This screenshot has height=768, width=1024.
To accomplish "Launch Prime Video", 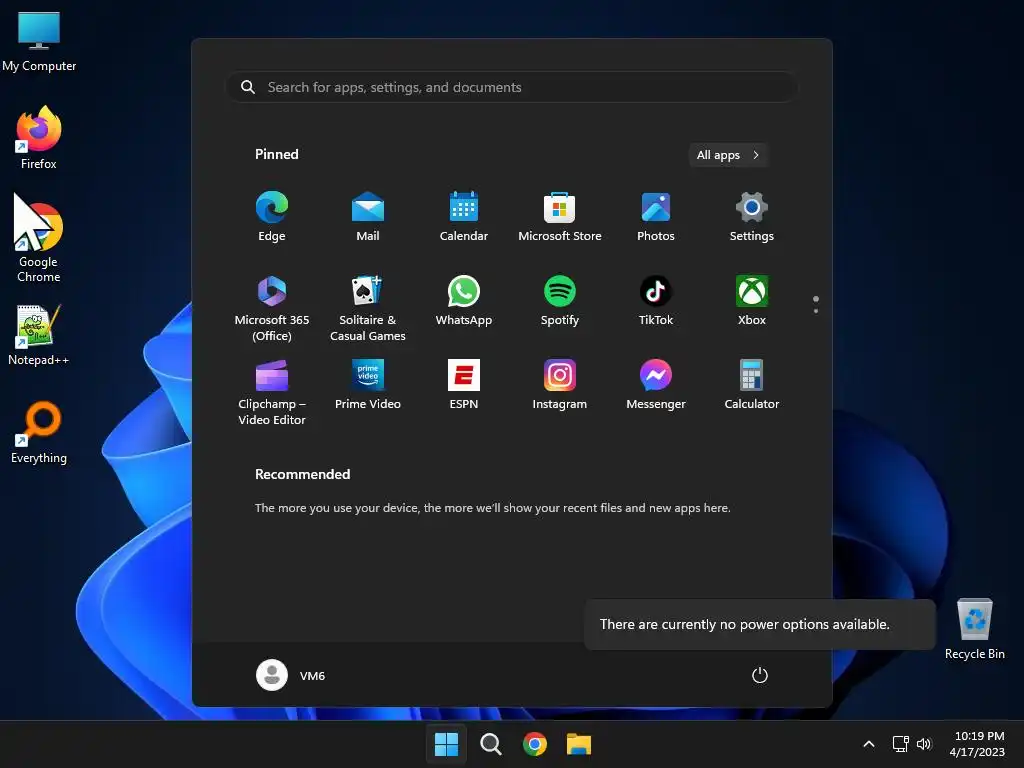I will click(x=368, y=385).
